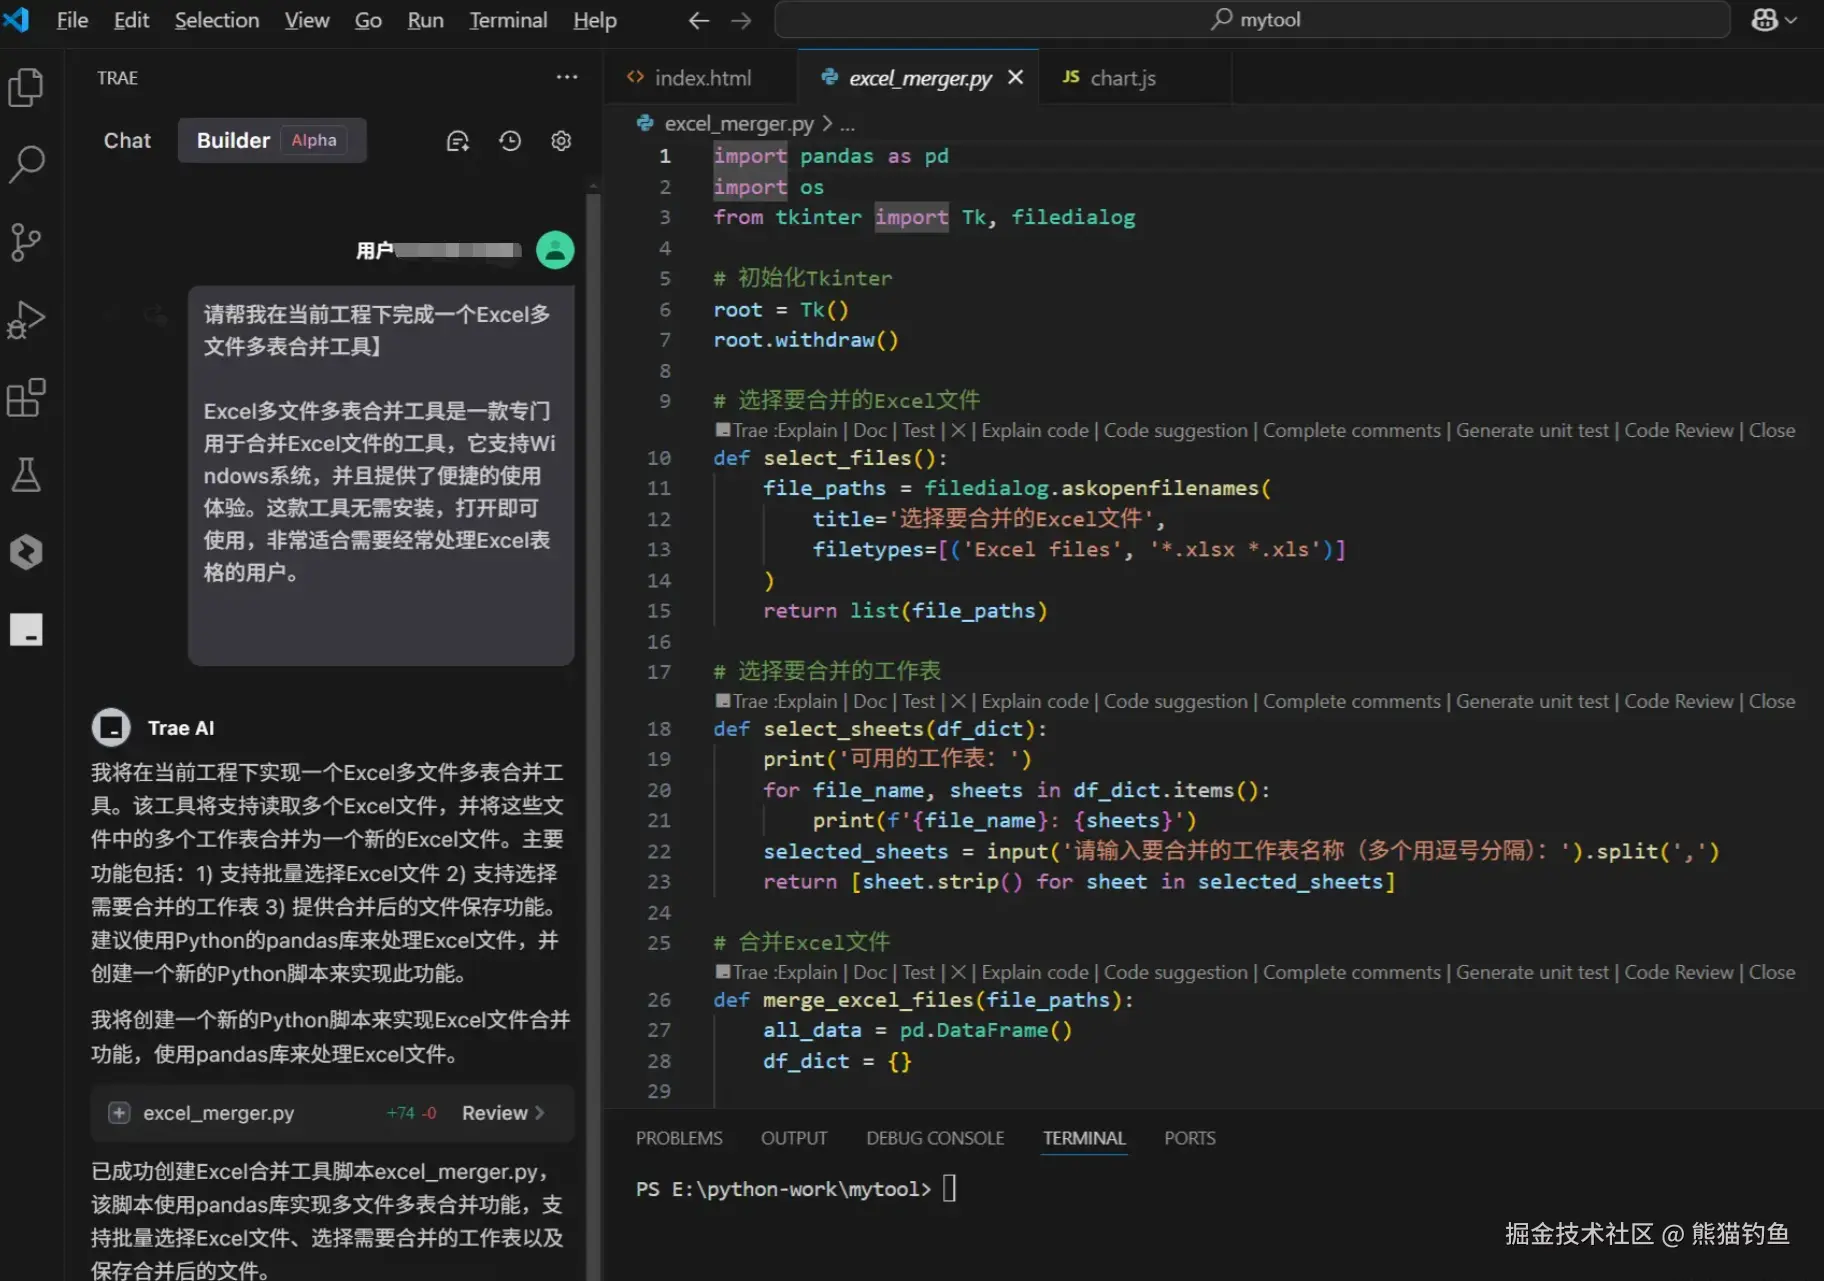Switch to the chart.js editor tab

point(1122,78)
